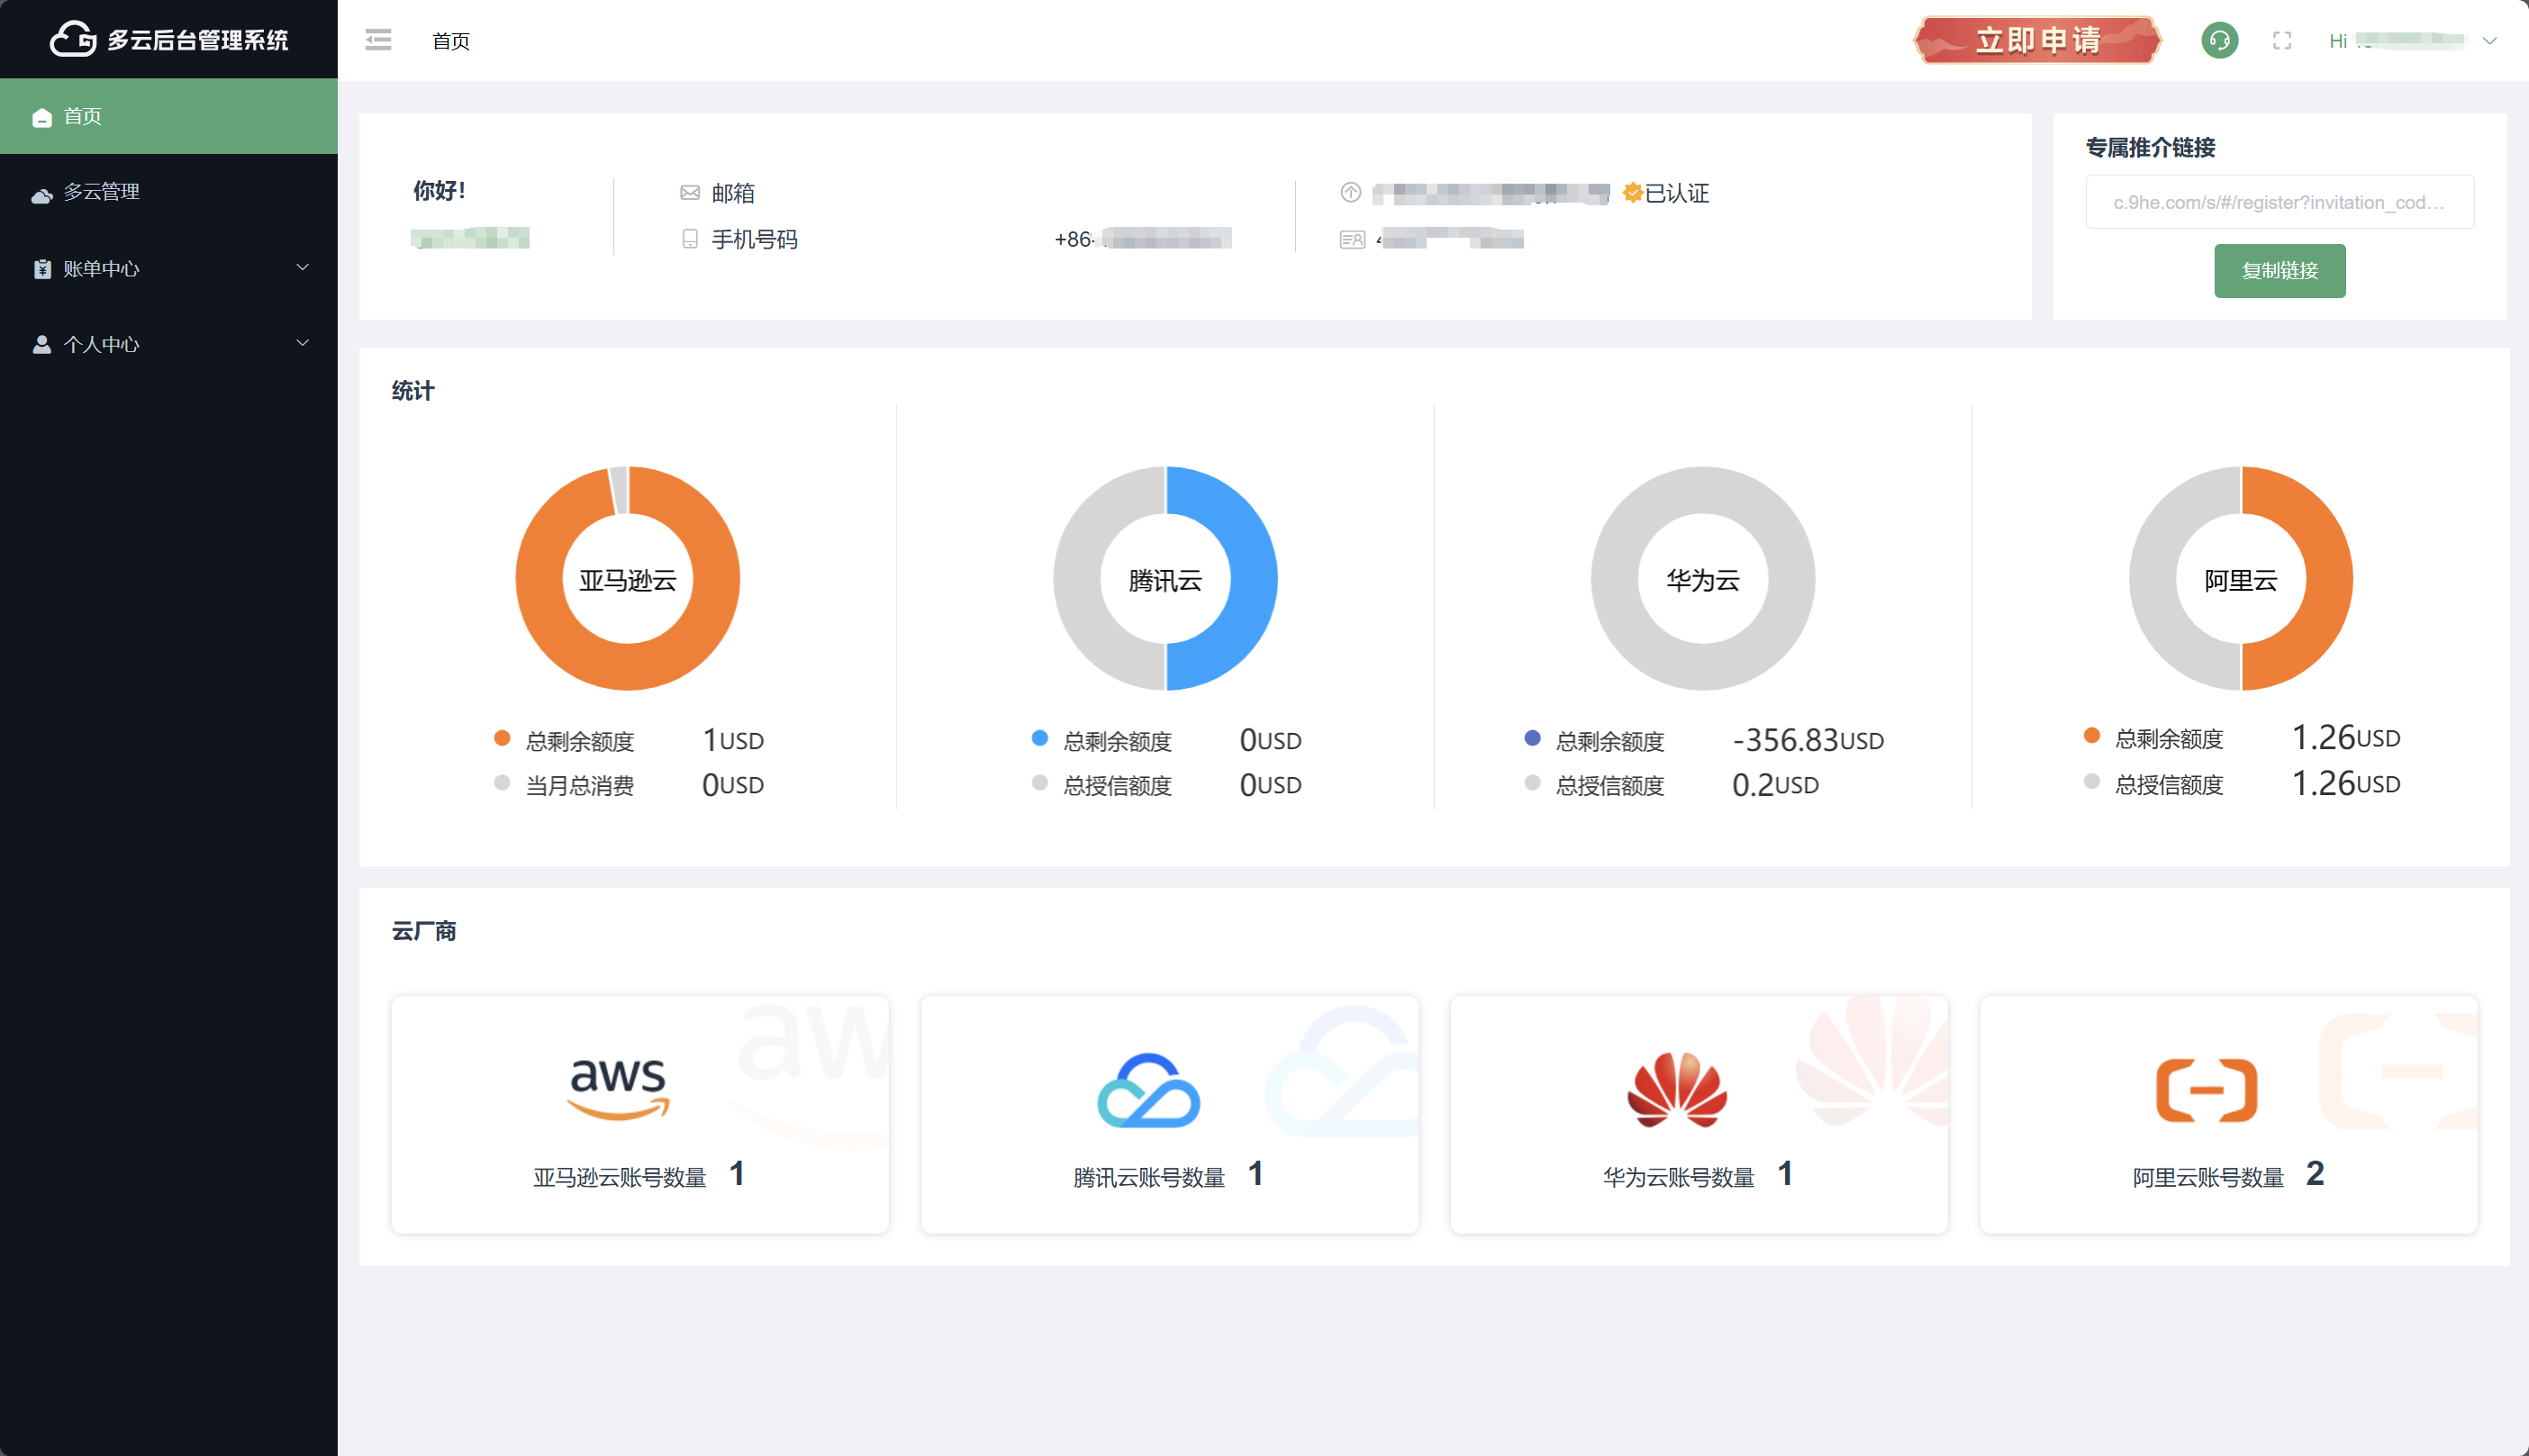The image size is (2529, 1456).
Task: Click the referral link input field
Action: click(2279, 203)
